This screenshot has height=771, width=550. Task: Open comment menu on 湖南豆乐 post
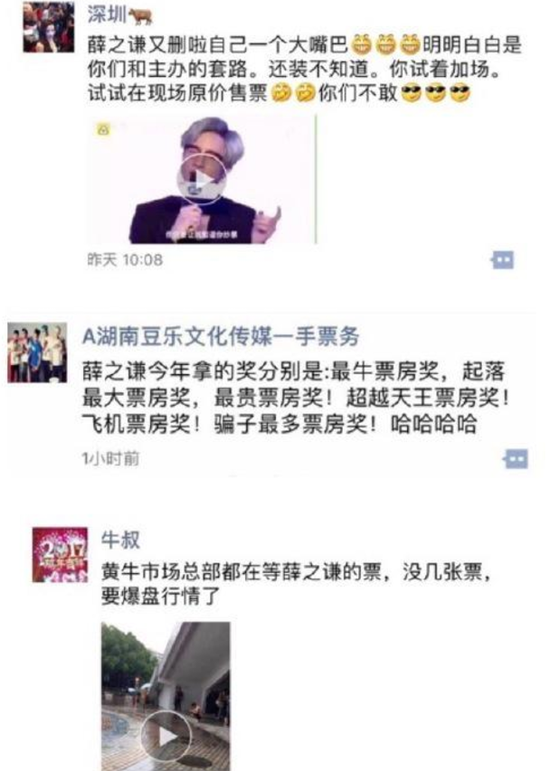(x=515, y=459)
